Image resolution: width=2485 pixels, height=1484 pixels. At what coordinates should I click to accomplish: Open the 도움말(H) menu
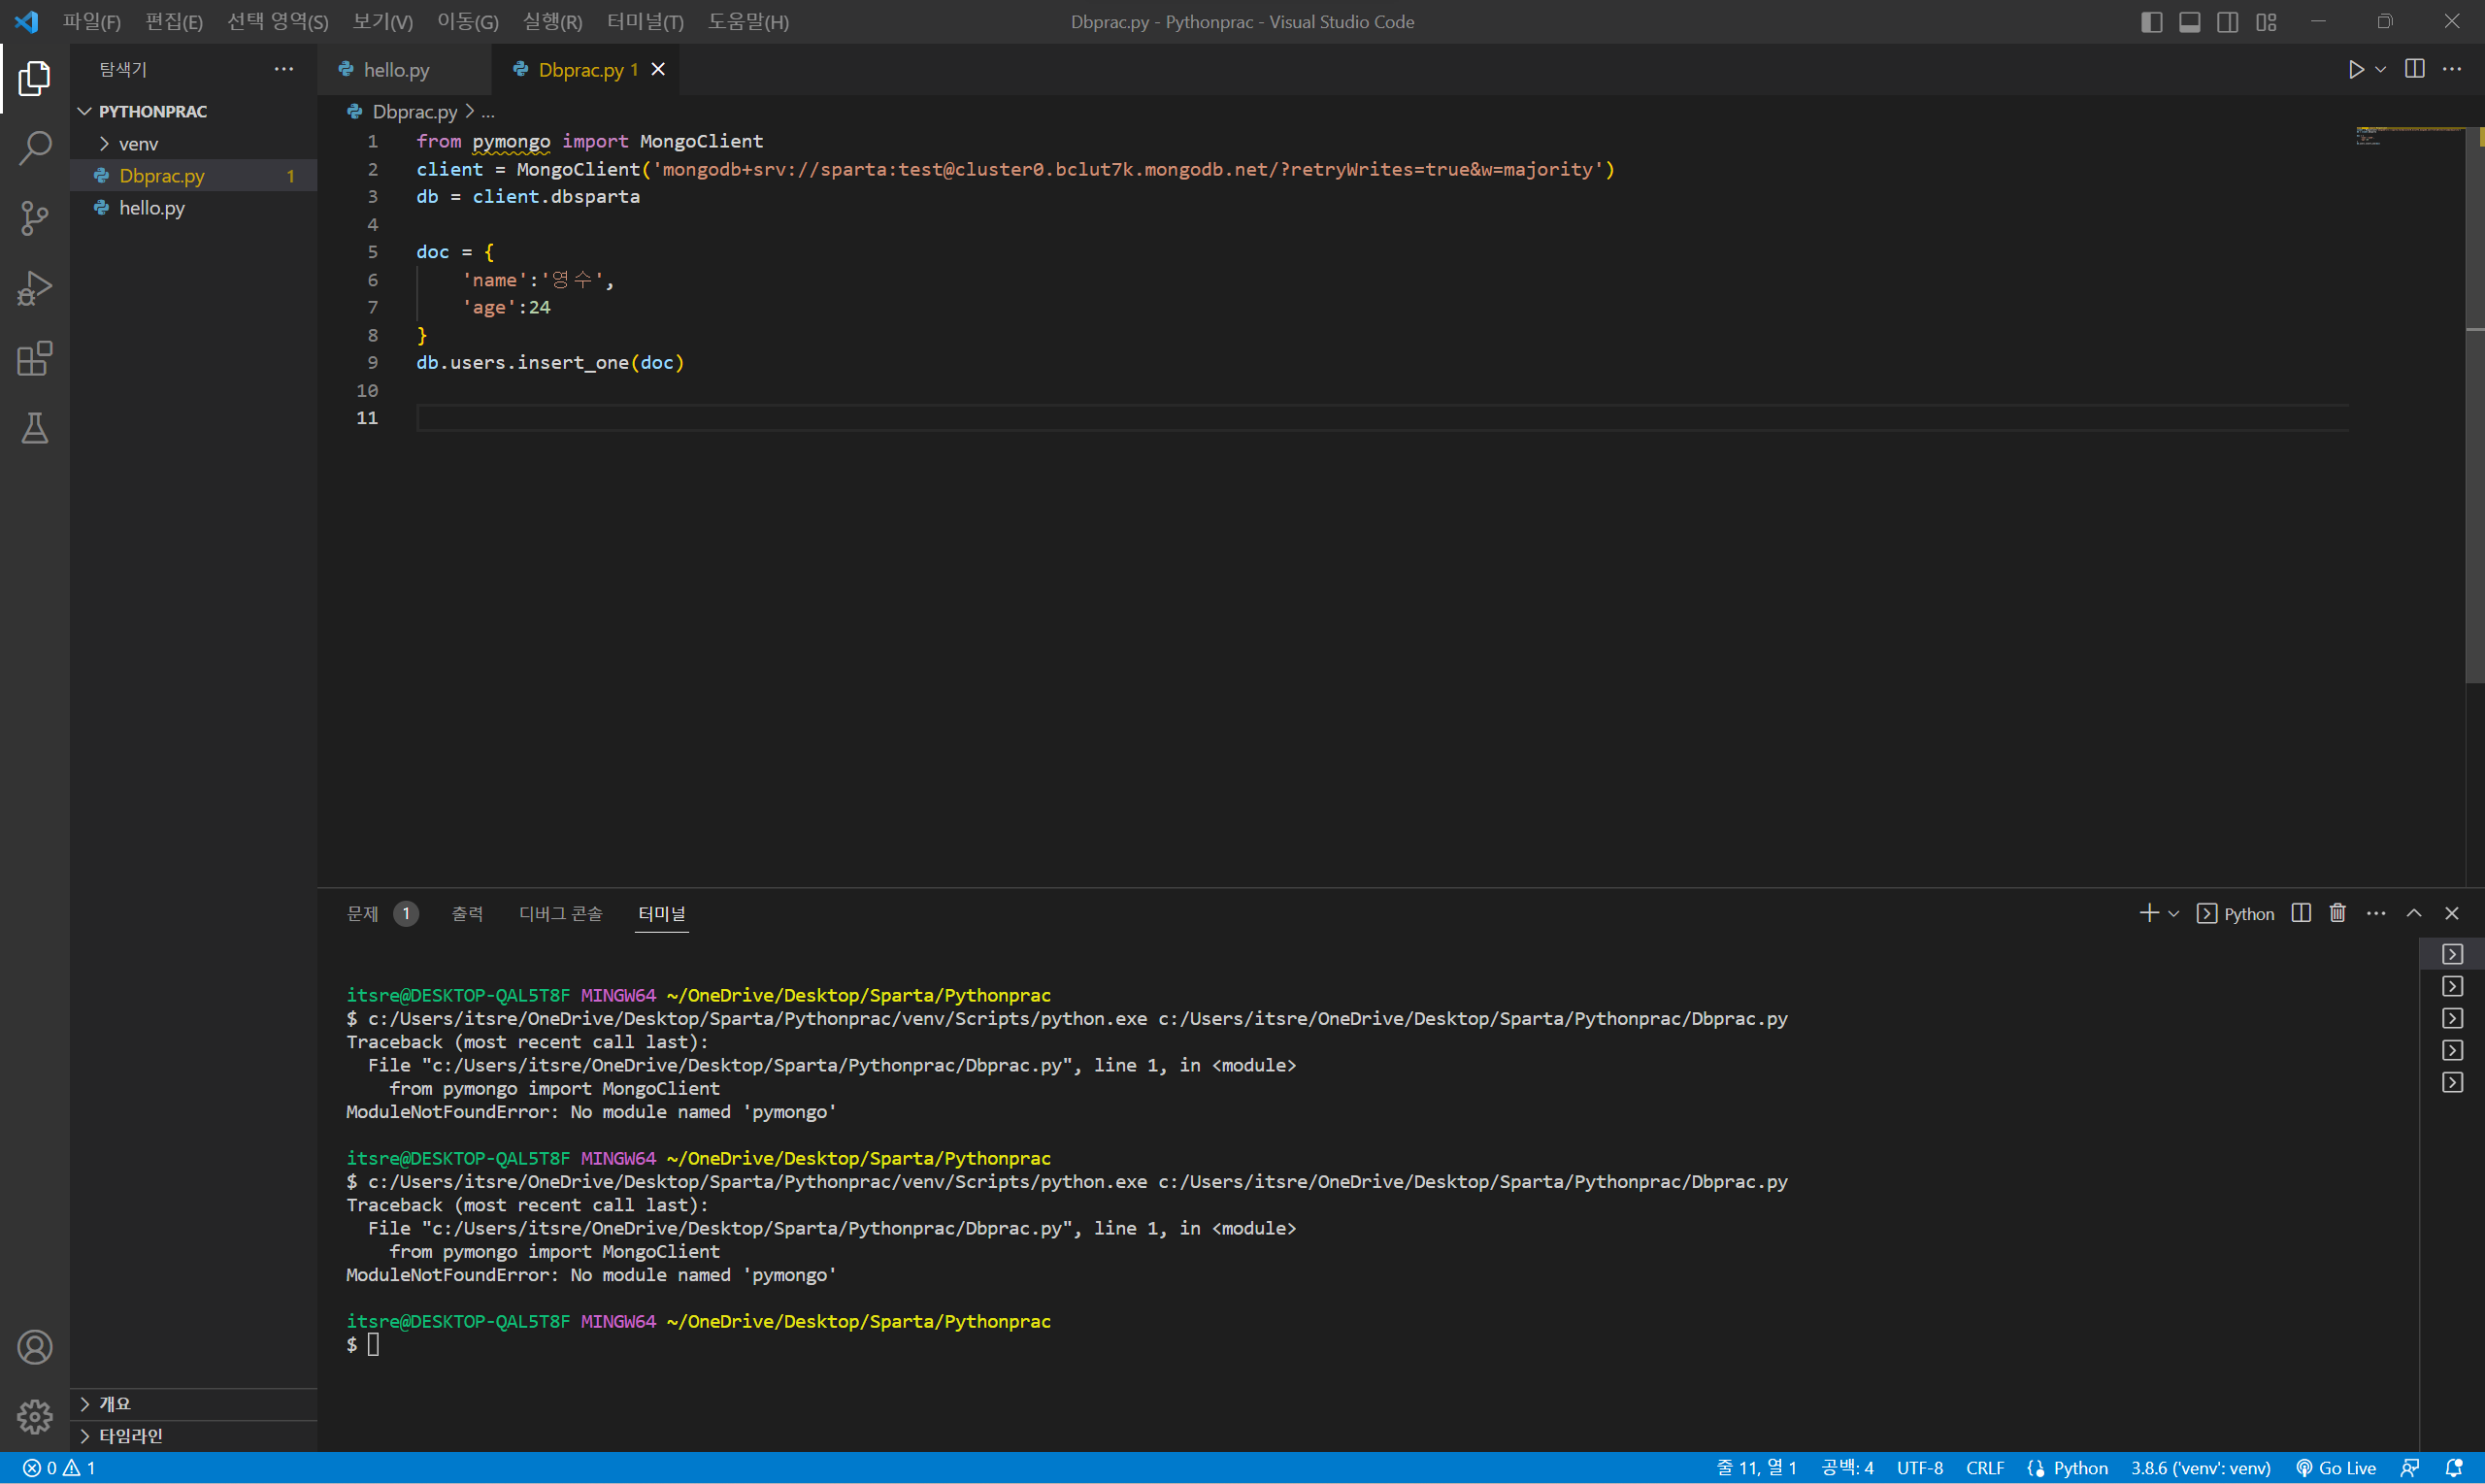[748, 22]
